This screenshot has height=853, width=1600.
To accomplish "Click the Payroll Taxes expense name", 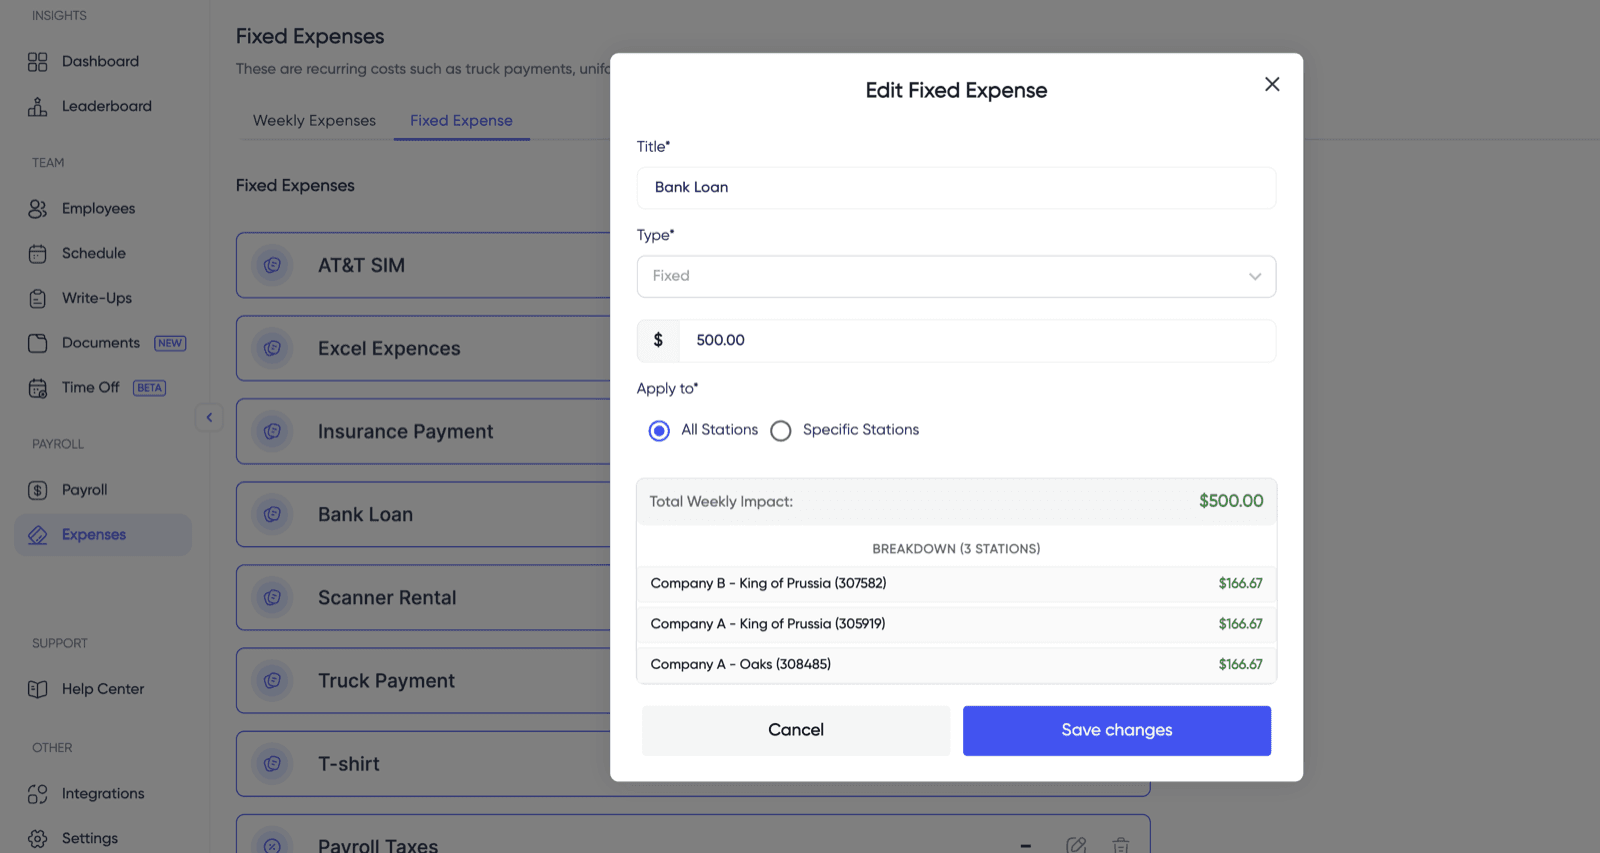I will tap(378, 845).
